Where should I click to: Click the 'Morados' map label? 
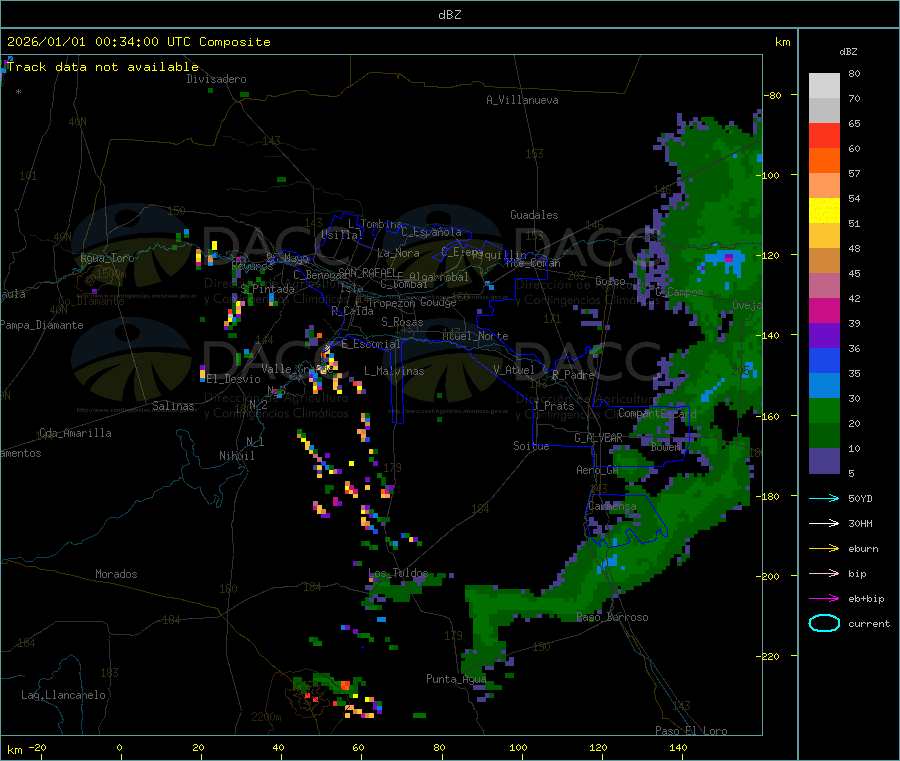(x=116, y=574)
